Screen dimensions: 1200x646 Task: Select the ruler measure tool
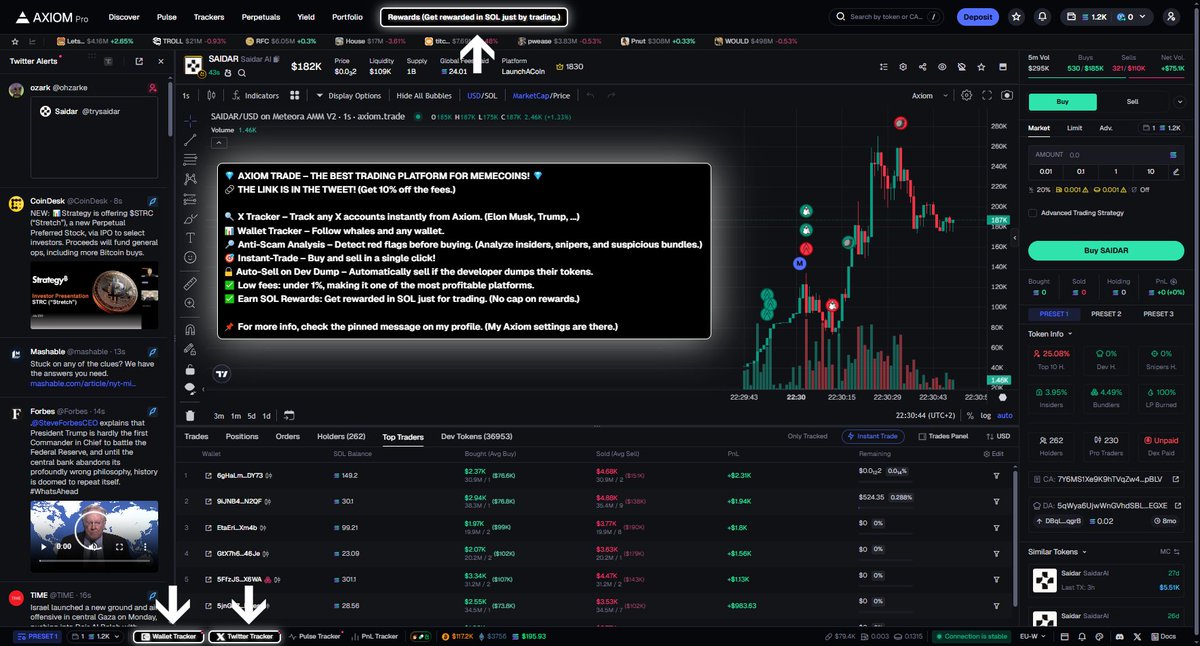[x=190, y=284]
